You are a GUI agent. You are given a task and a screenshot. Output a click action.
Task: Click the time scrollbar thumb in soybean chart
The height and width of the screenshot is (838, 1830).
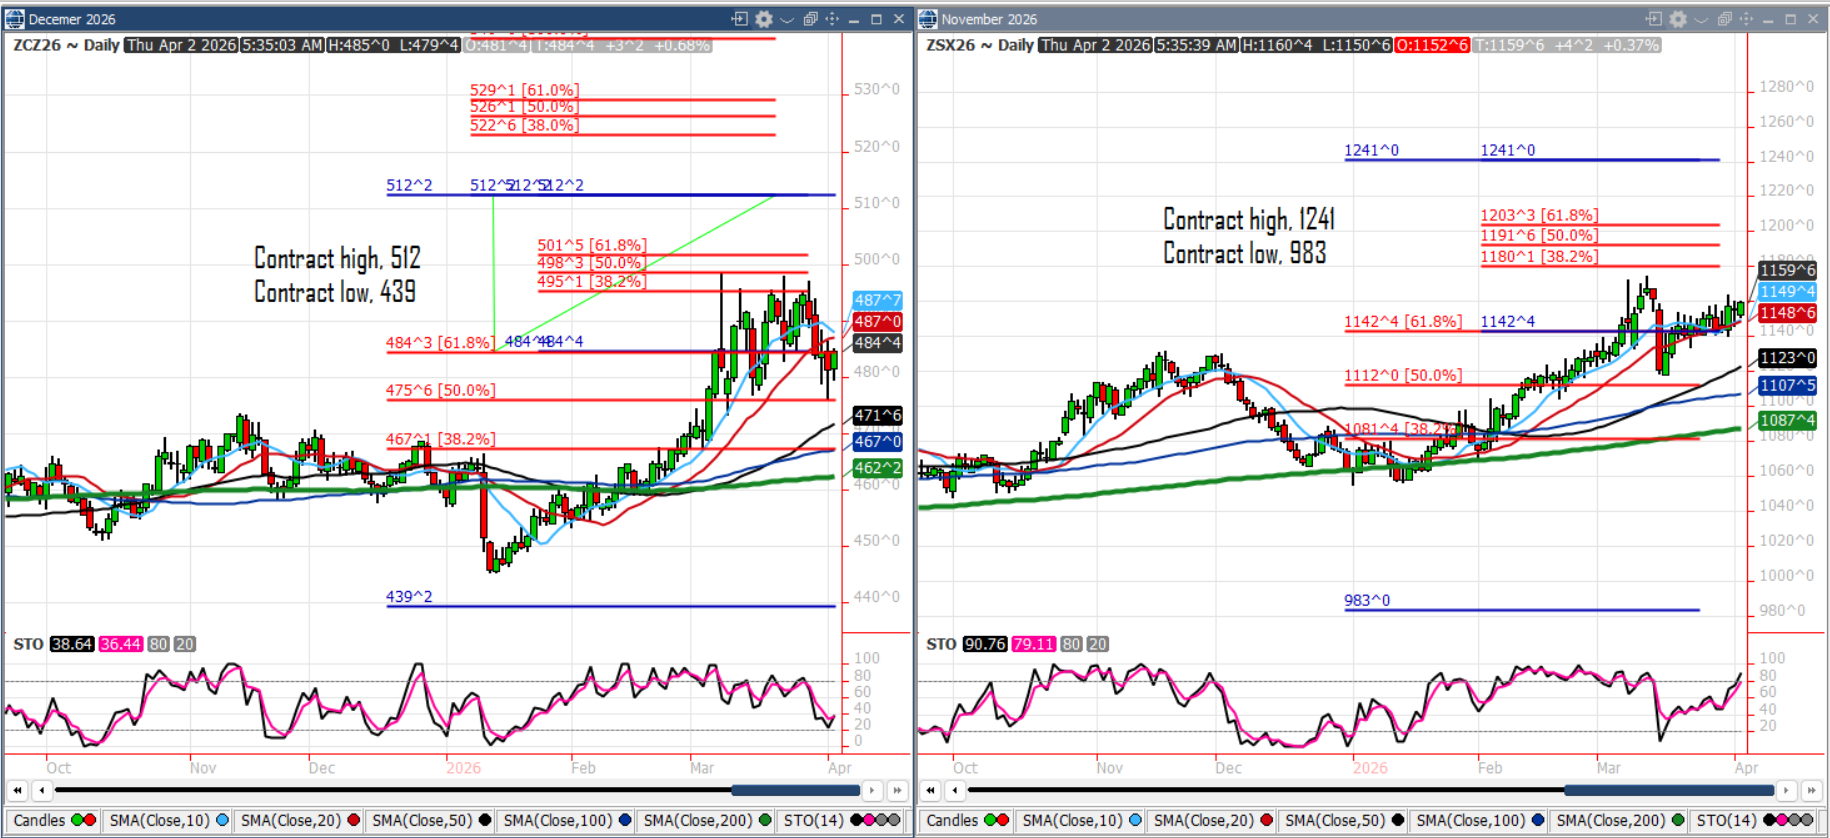(1670, 790)
